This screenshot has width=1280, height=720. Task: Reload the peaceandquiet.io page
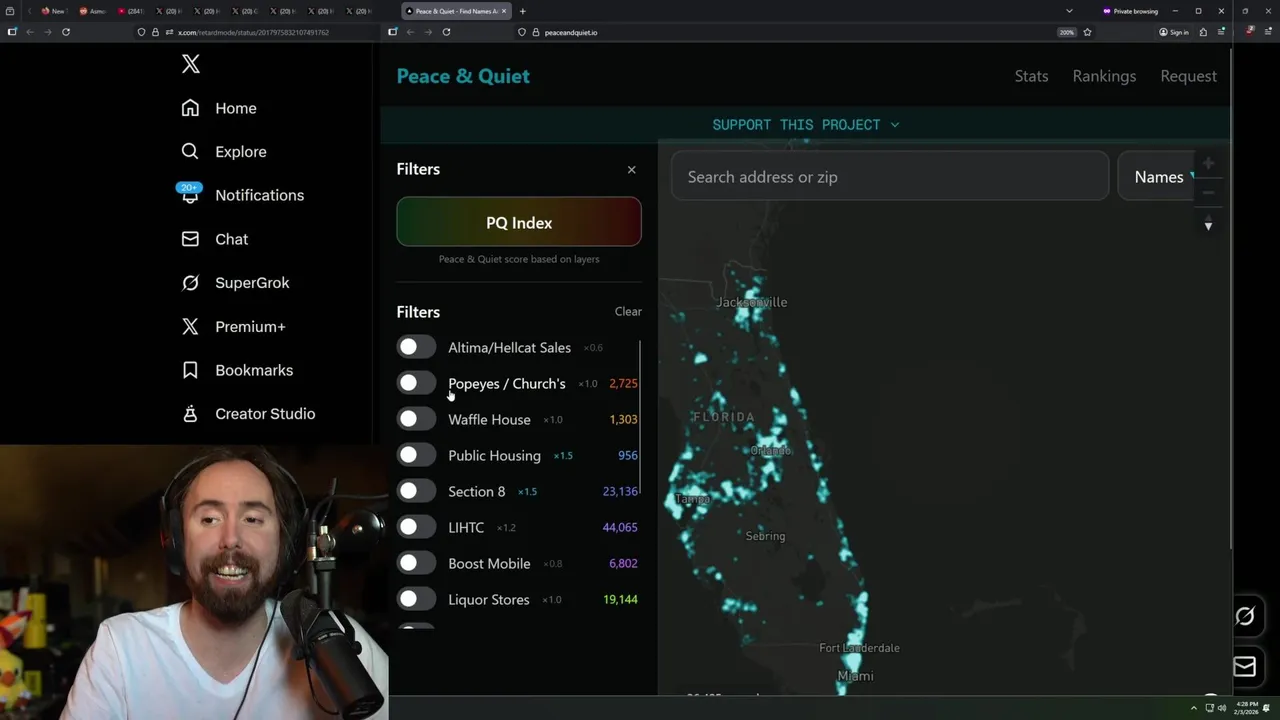pos(446,32)
